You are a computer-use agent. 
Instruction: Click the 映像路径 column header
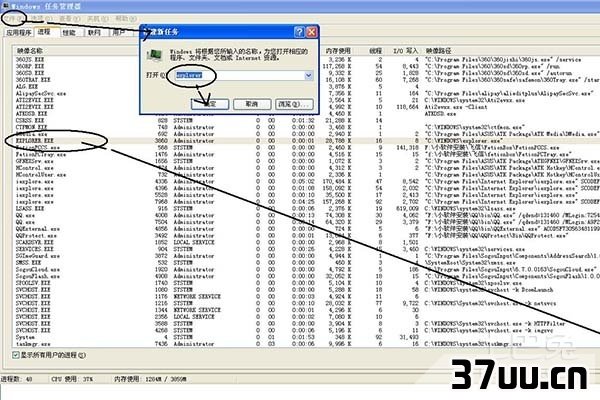click(439, 51)
